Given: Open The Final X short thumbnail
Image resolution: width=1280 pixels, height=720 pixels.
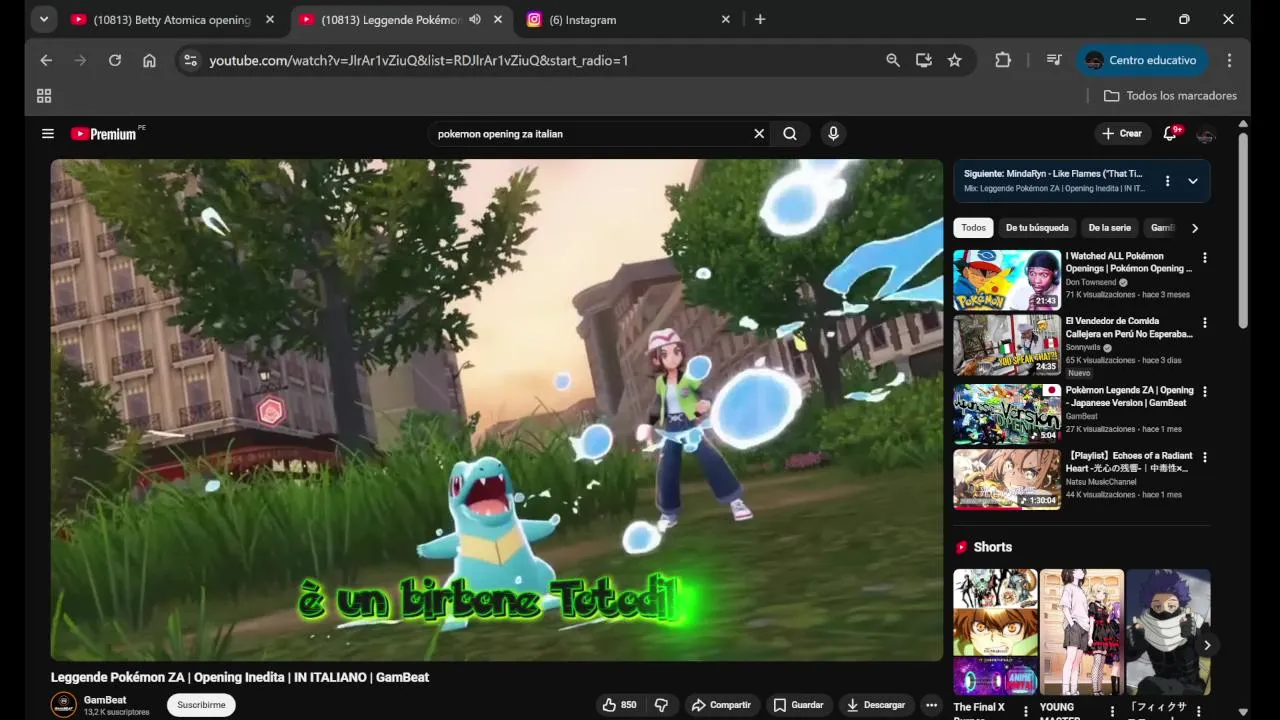Looking at the screenshot, I should tap(995, 632).
